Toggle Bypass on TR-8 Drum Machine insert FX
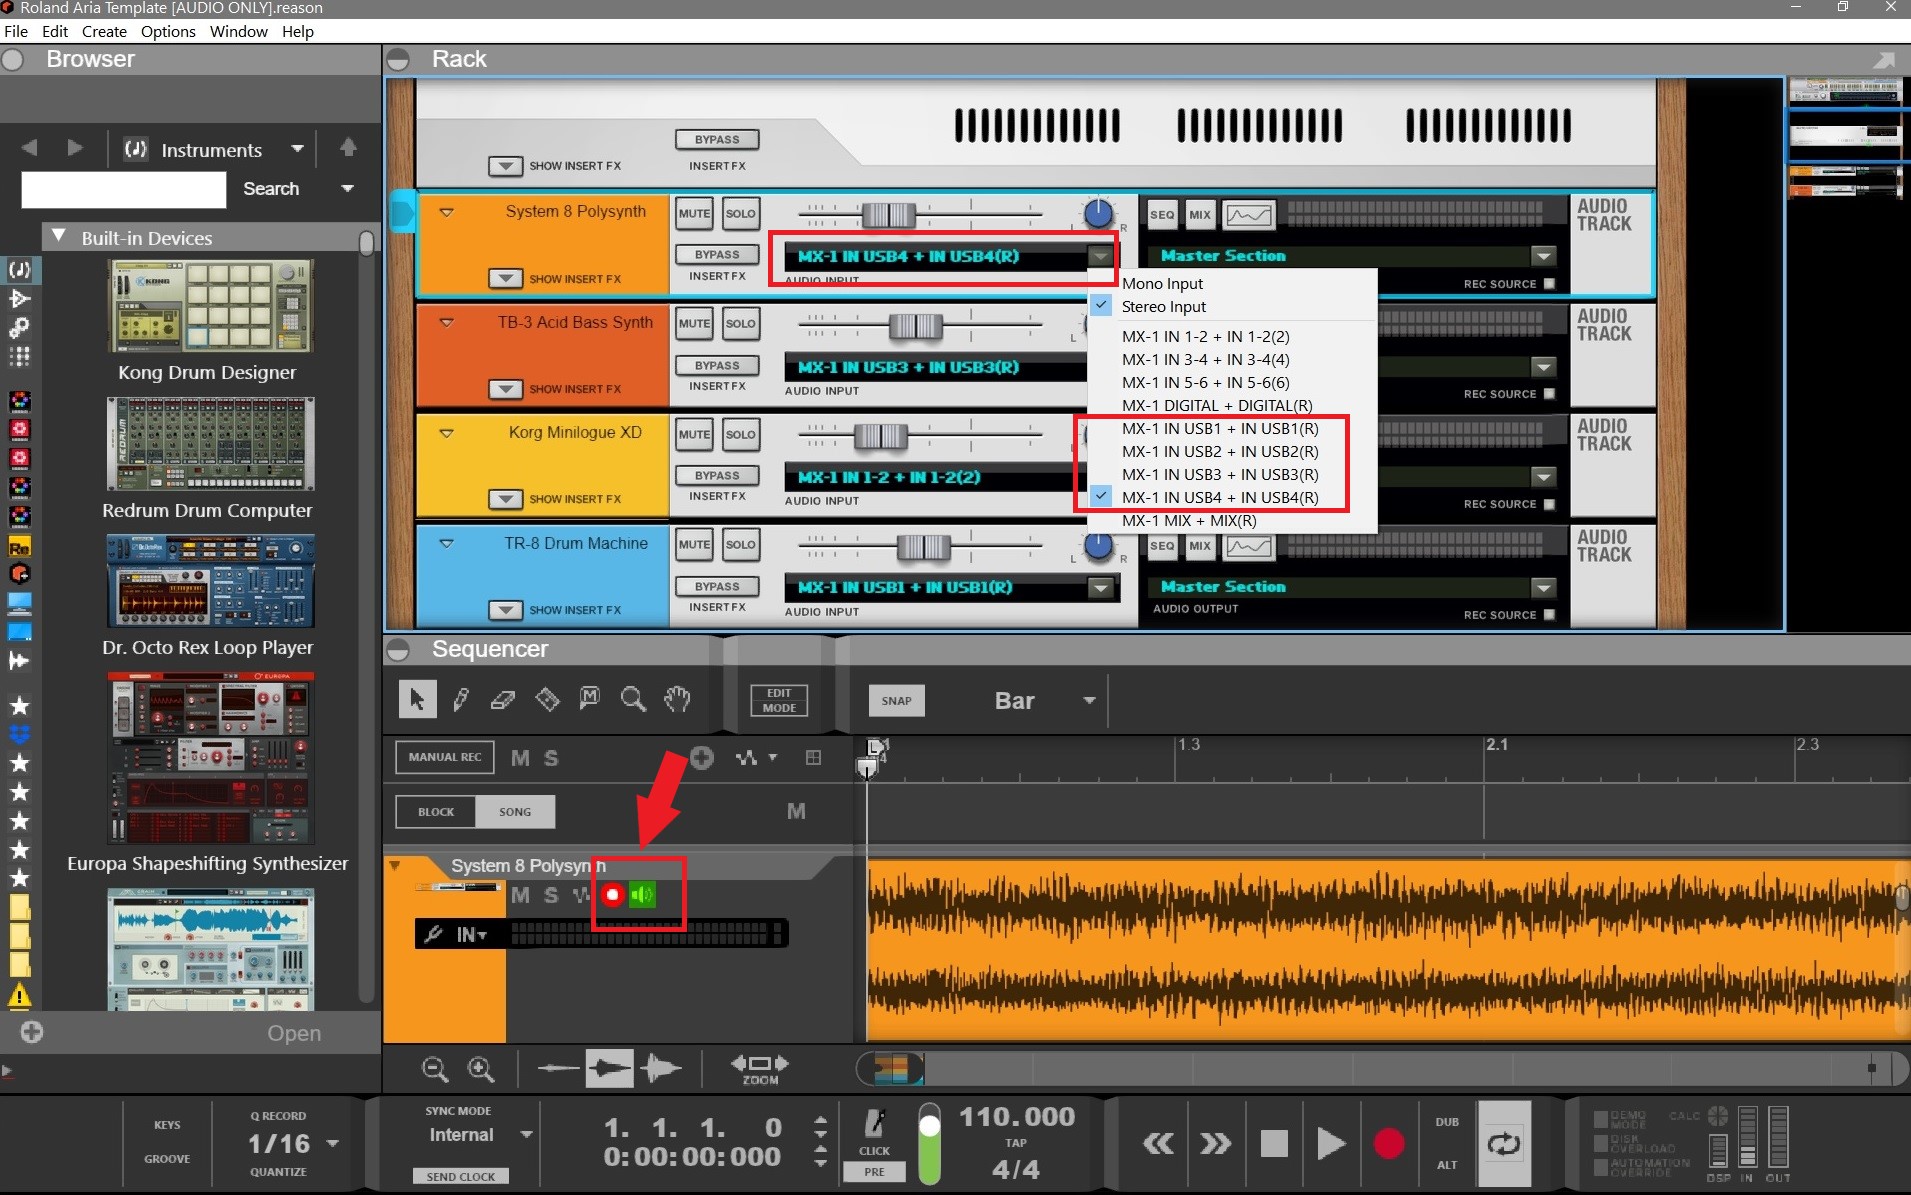This screenshot has width=1911, height=1195. point(717,587)
